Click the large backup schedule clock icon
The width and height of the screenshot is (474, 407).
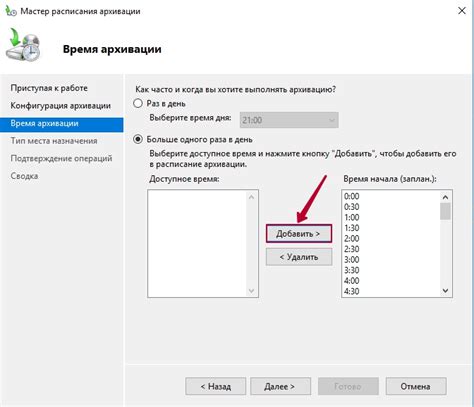click(x=23, y=45)
